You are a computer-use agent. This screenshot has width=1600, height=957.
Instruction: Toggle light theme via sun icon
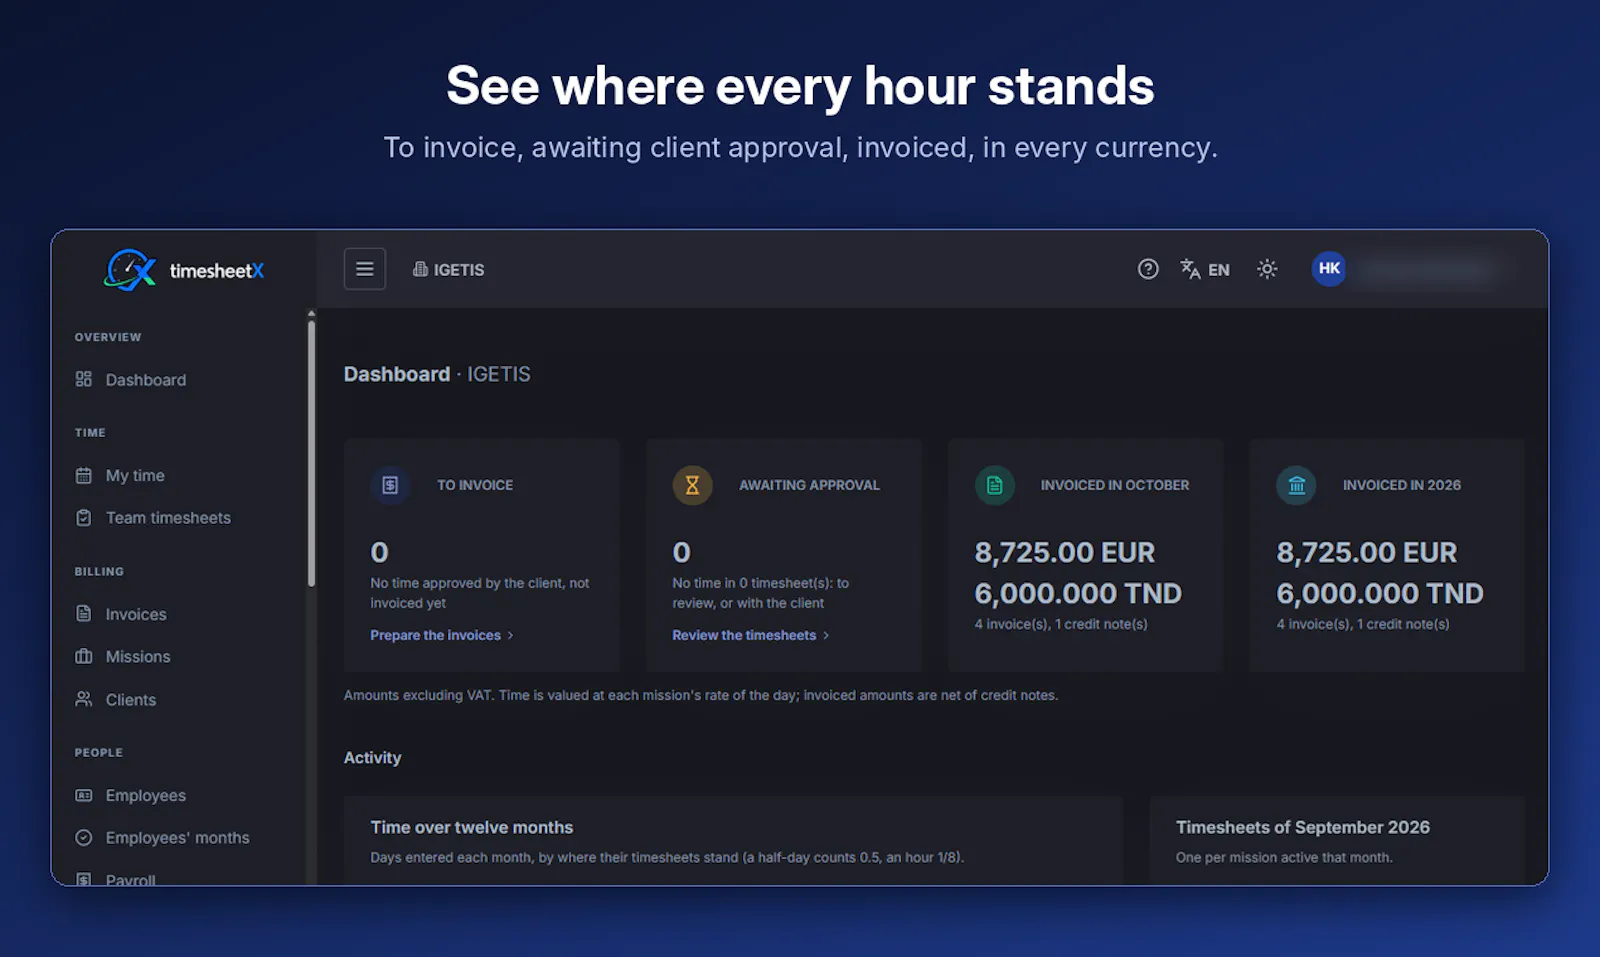point(1267,269)
